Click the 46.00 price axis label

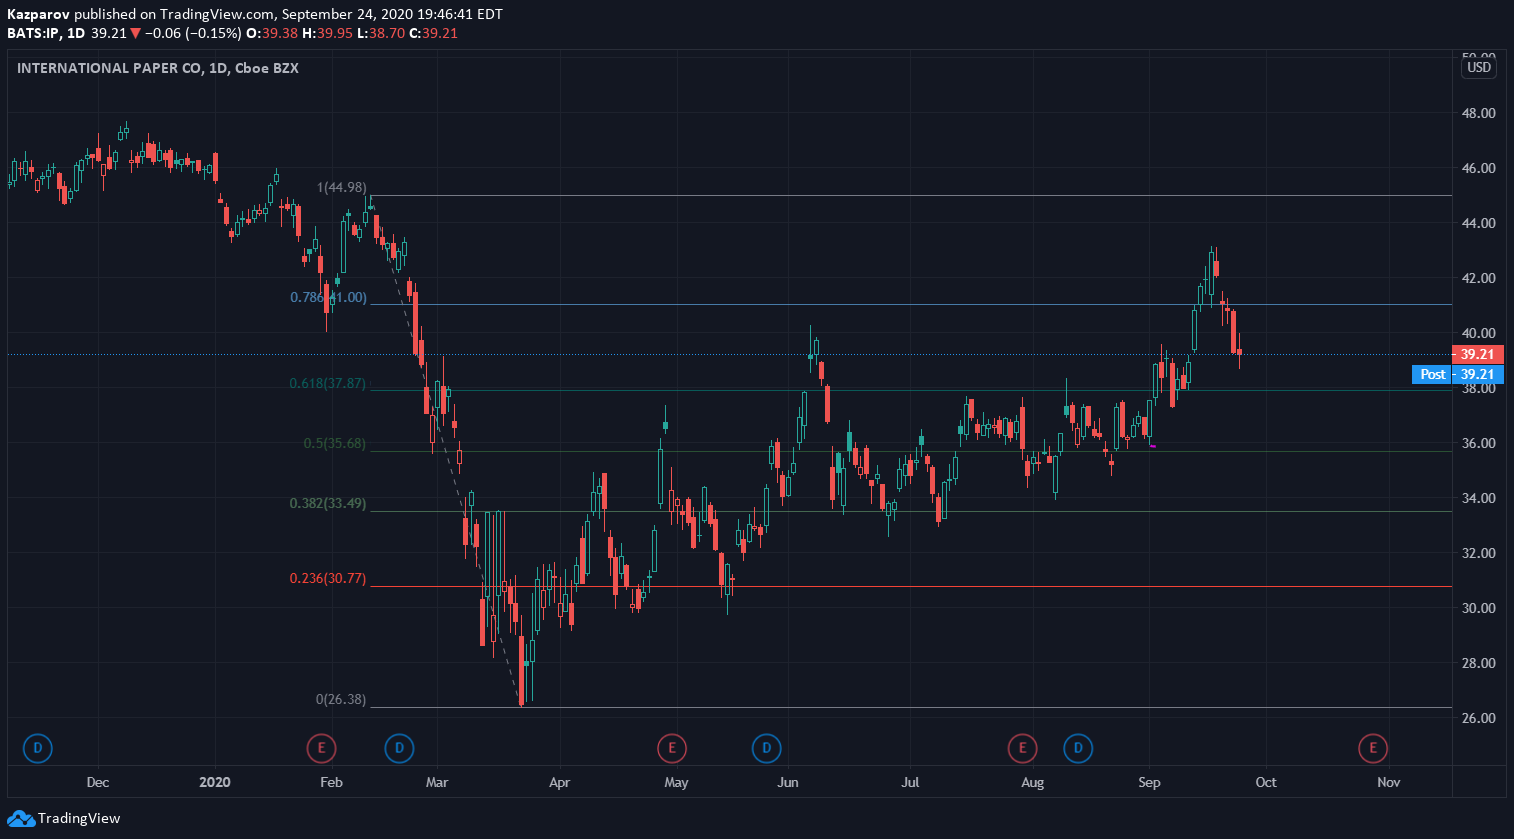1479,169
